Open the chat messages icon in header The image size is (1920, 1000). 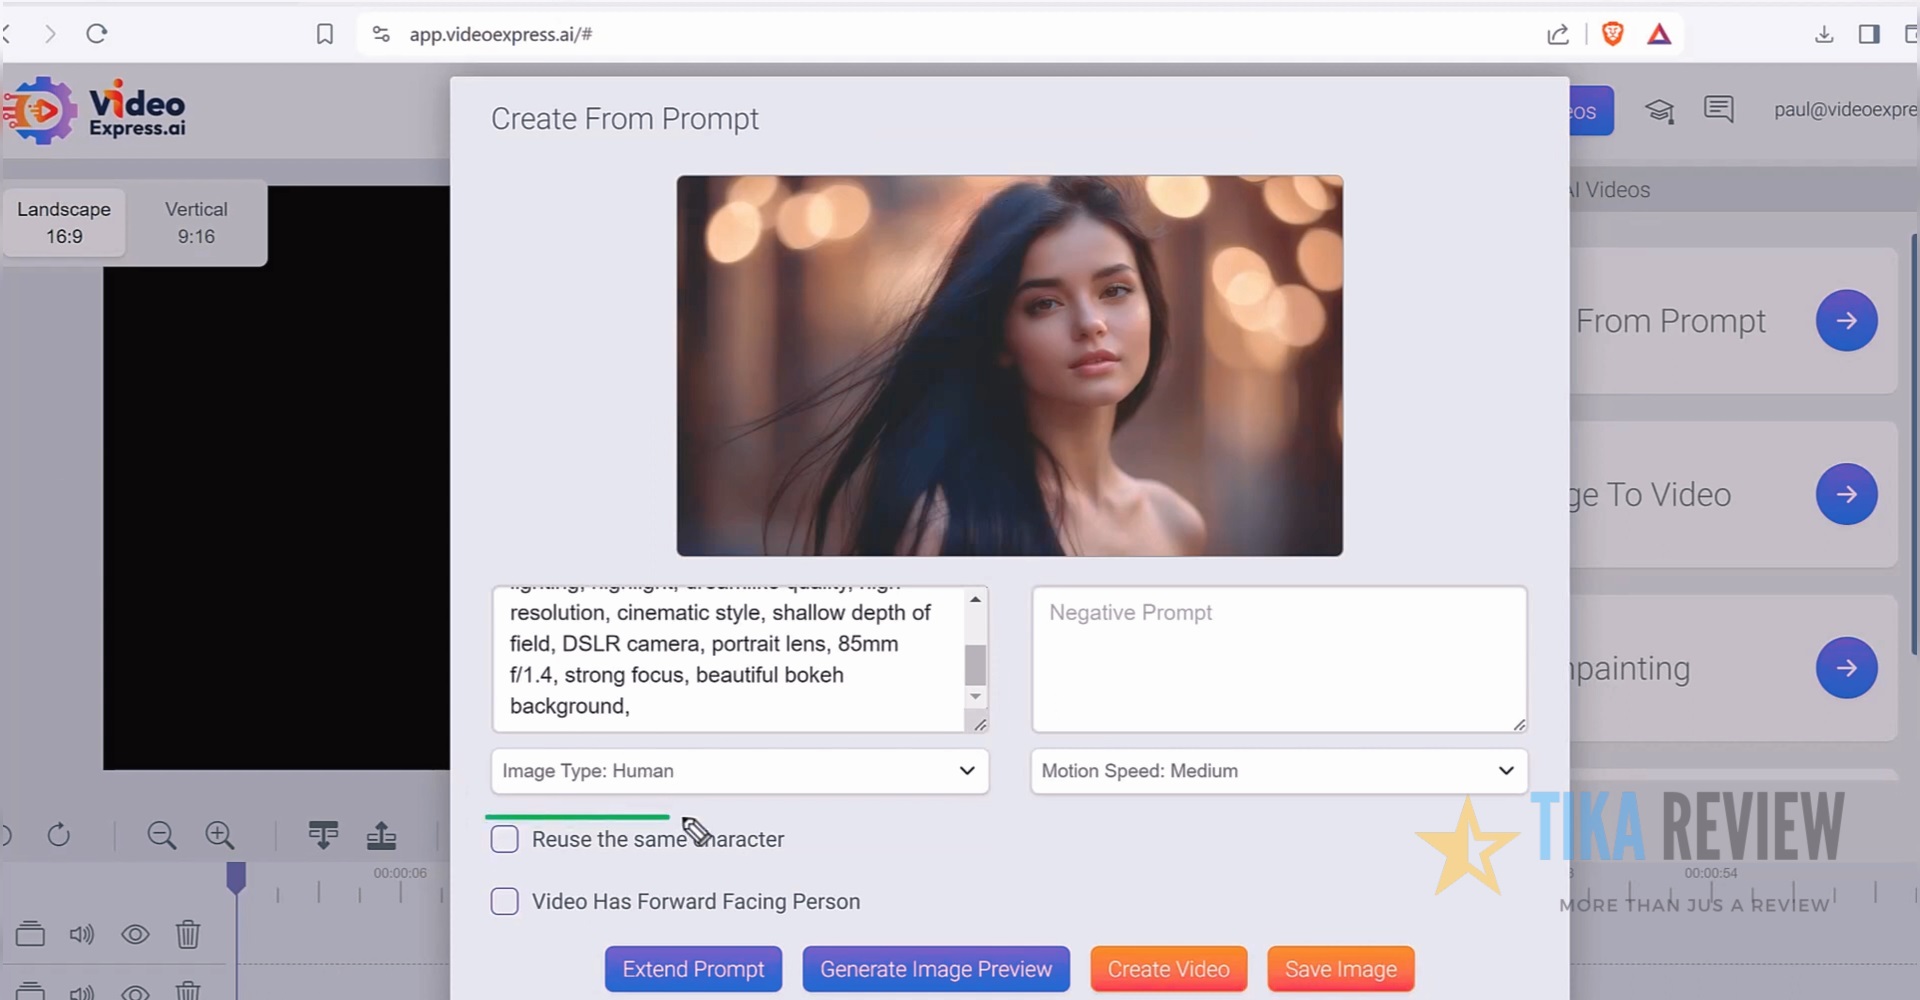point(1718,109)
